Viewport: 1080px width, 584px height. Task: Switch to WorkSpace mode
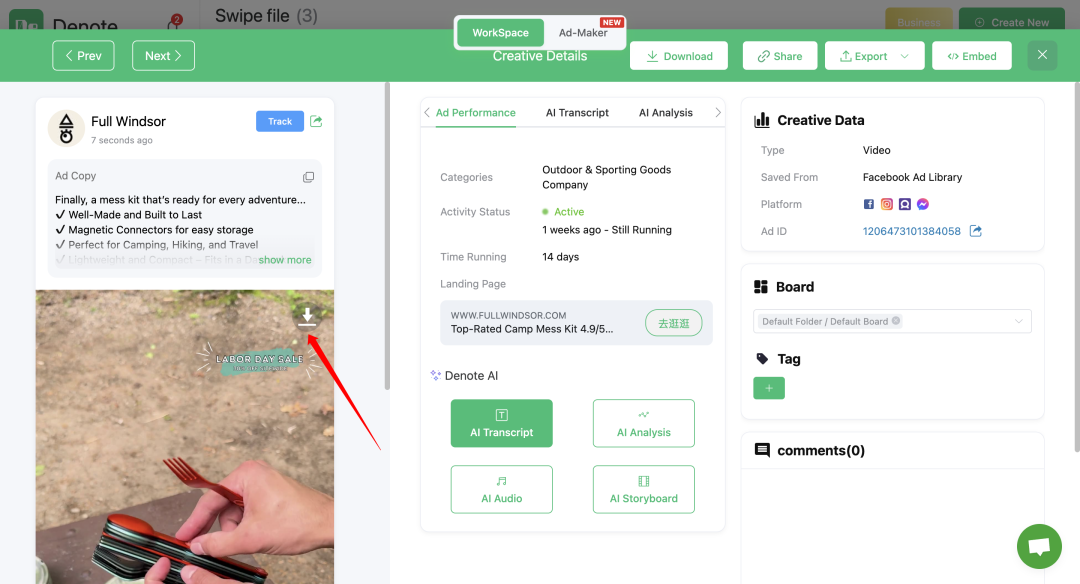pos(501,32)
